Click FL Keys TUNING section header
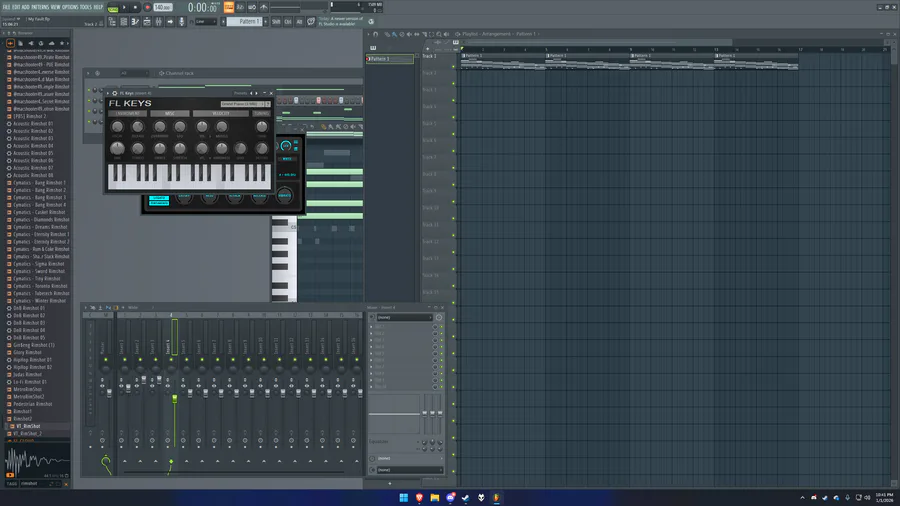 point(261,114)
